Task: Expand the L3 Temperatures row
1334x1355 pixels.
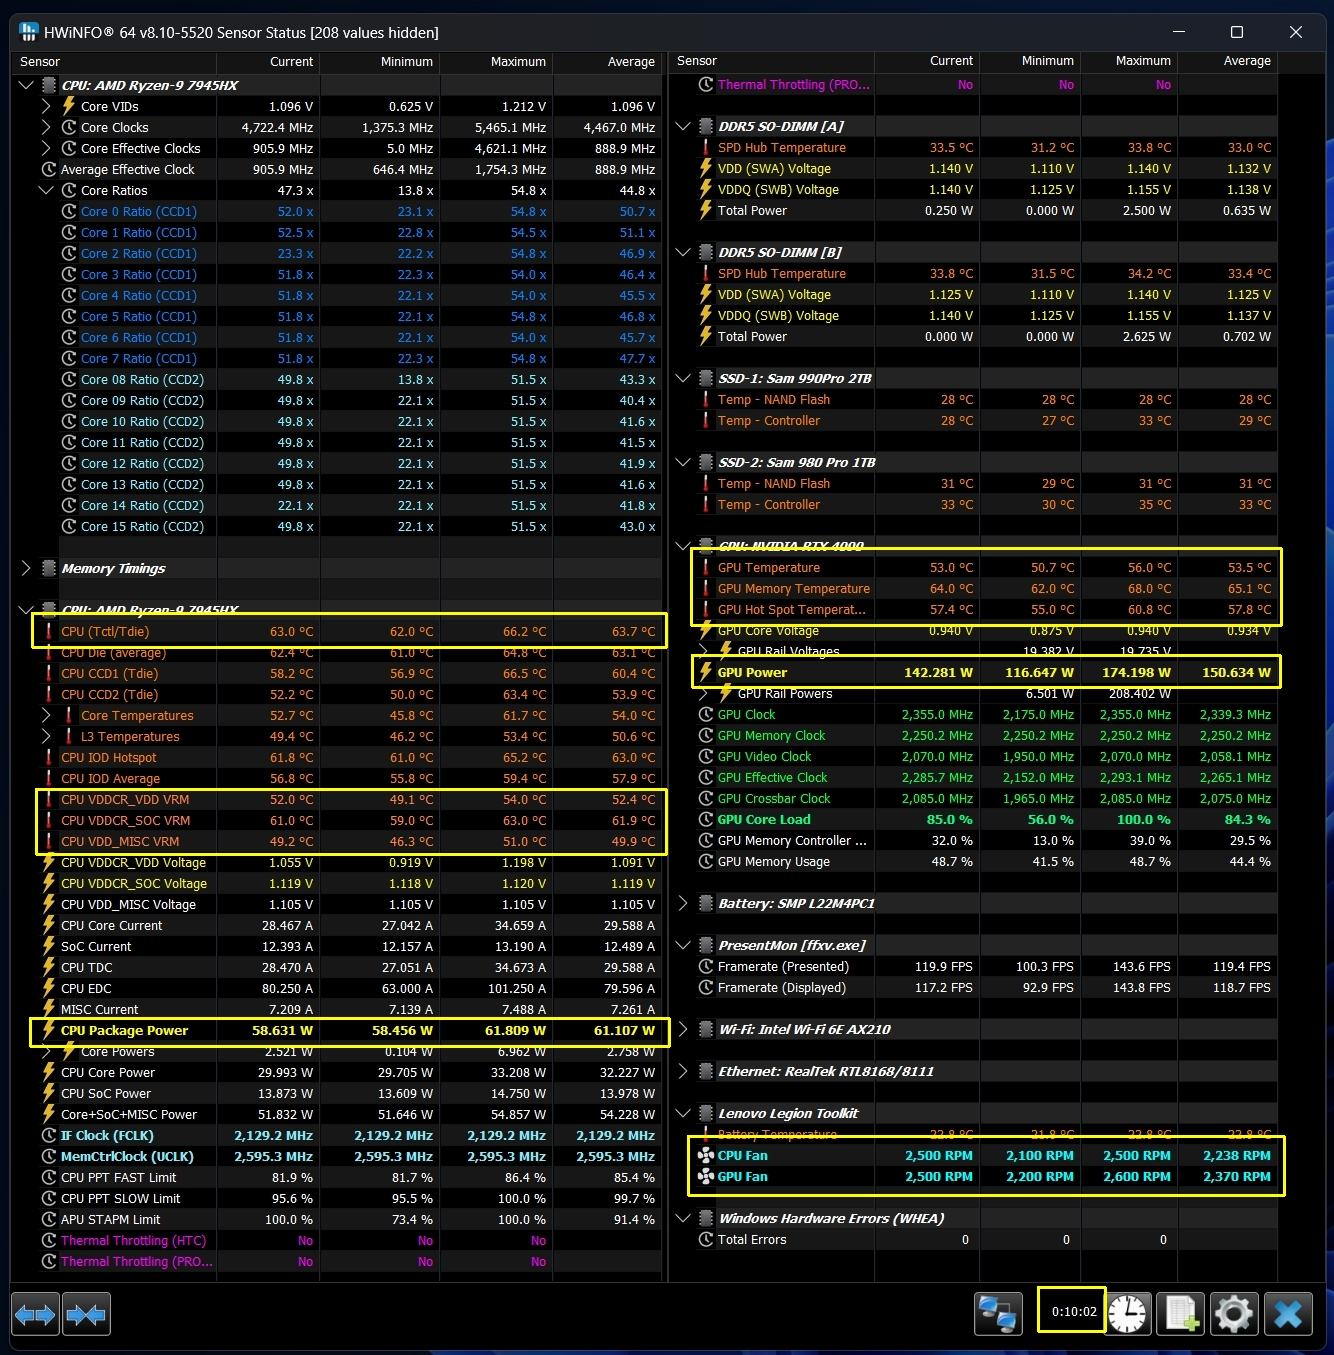Action: pos(46,736)
